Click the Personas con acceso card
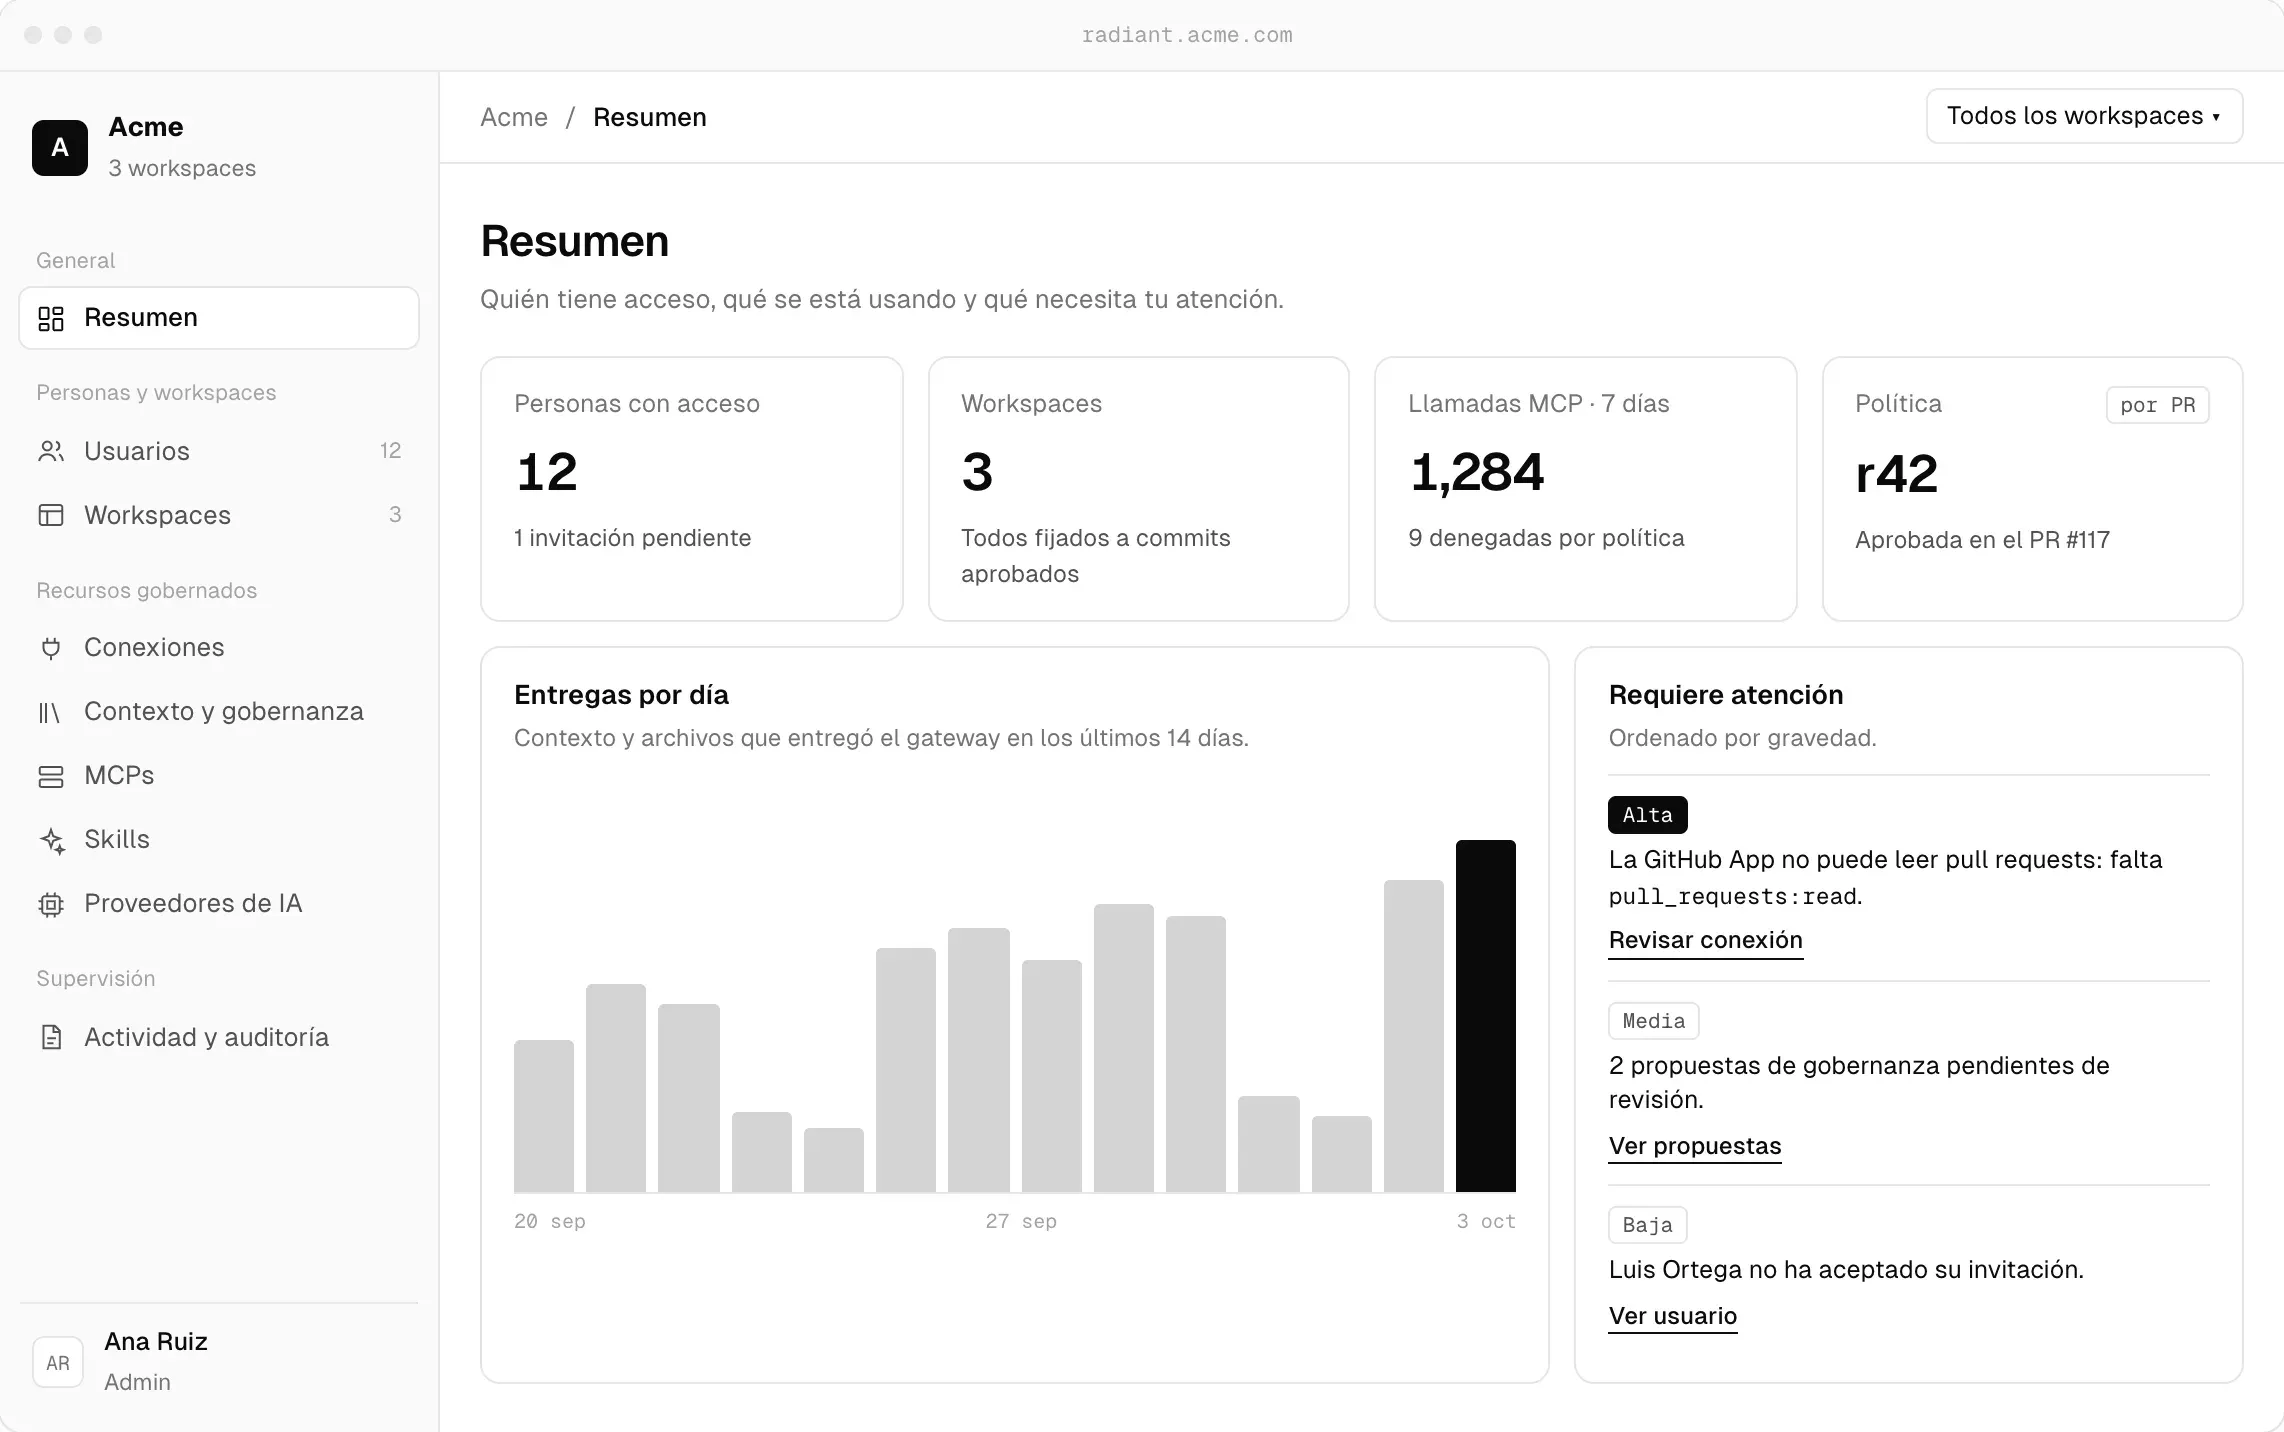The height and width of the screenshot is (1432, 2284). click(692, 489)
